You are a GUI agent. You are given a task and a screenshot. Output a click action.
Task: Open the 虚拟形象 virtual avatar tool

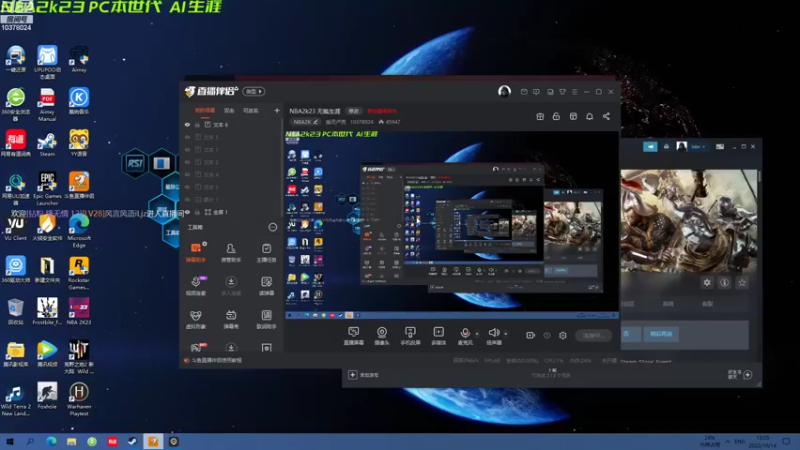(195, 319)
